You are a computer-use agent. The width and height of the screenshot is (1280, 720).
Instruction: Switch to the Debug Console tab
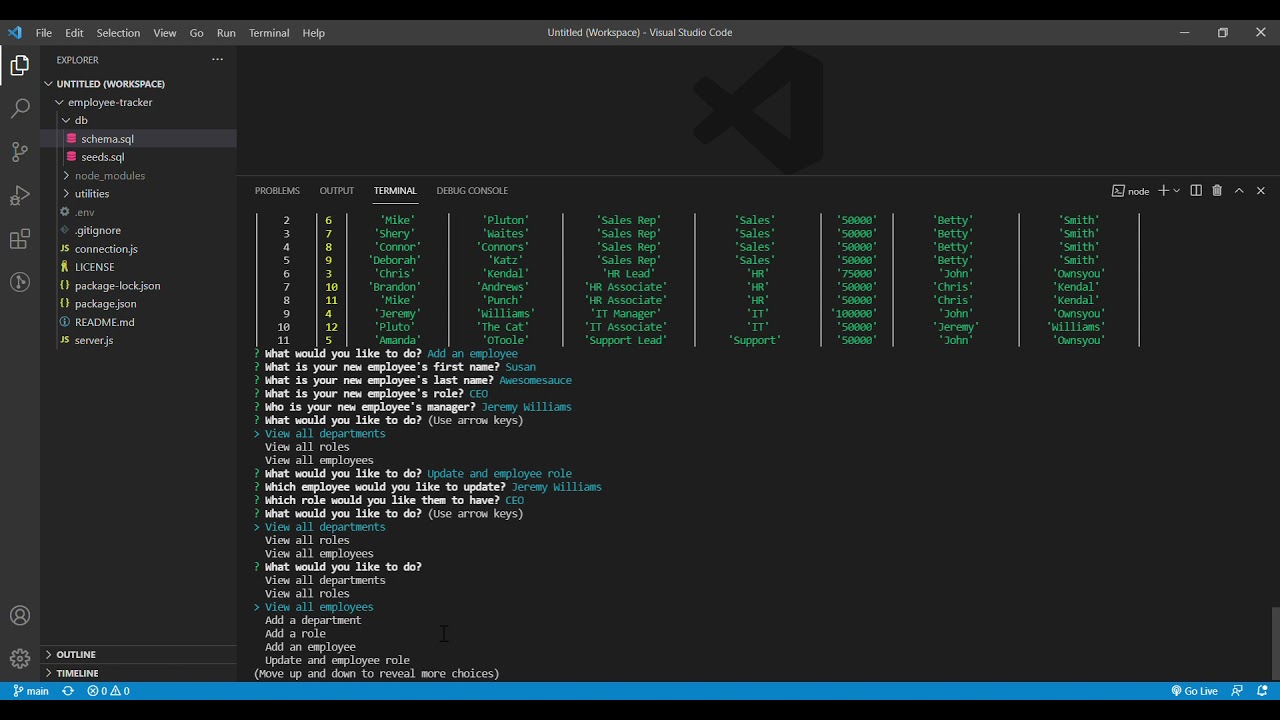pos(472,191)
